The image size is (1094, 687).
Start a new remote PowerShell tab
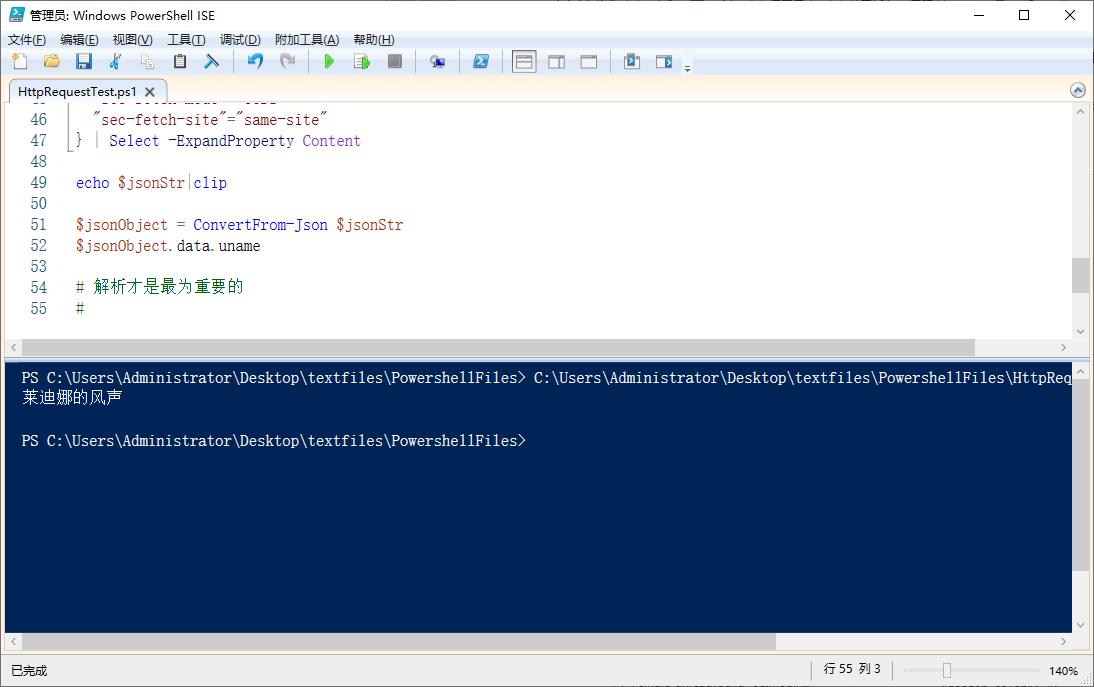click(x=437, y=62)
